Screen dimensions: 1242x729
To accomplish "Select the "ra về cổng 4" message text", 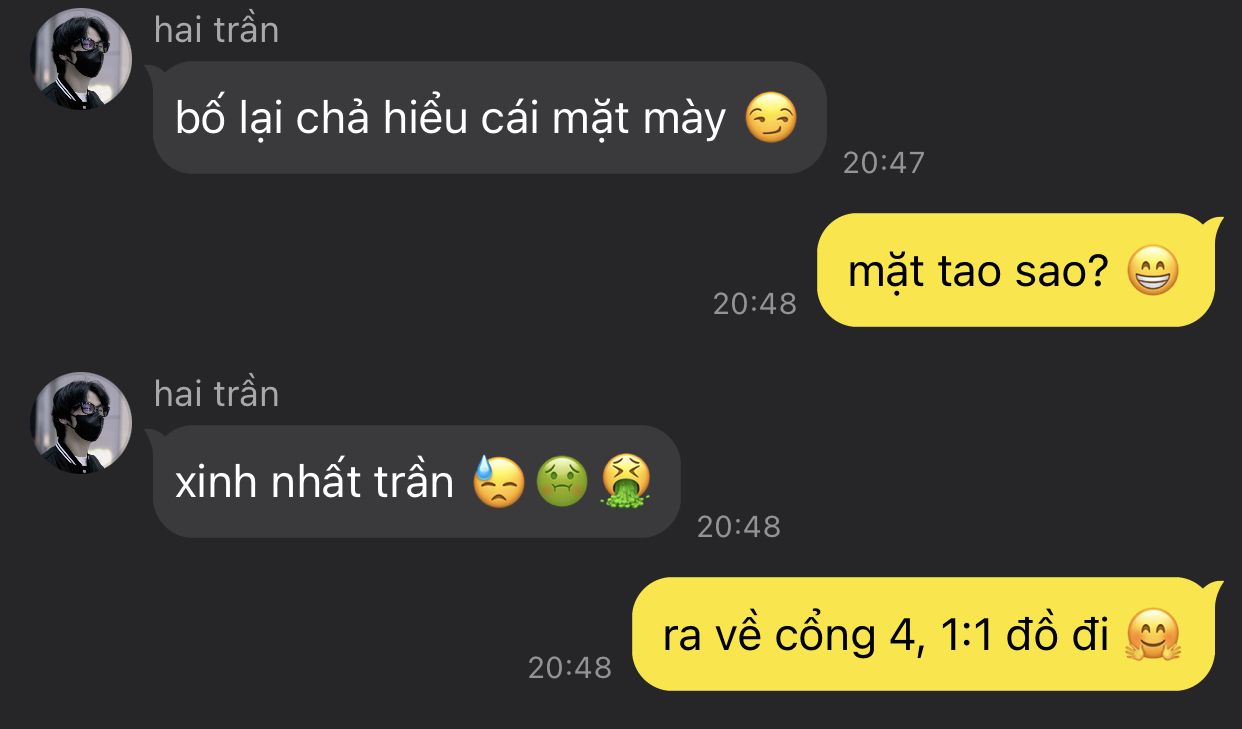I will point(885,636).
